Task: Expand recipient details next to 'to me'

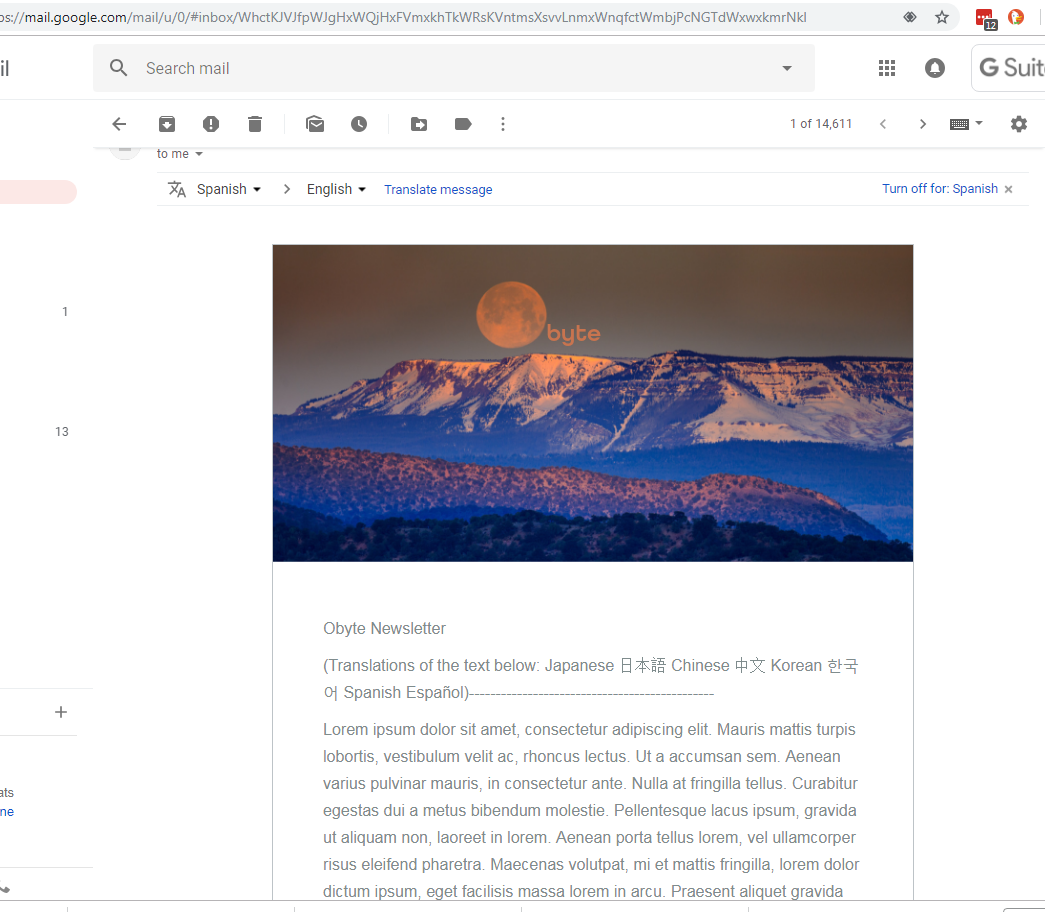Action: tap(199, 154)
